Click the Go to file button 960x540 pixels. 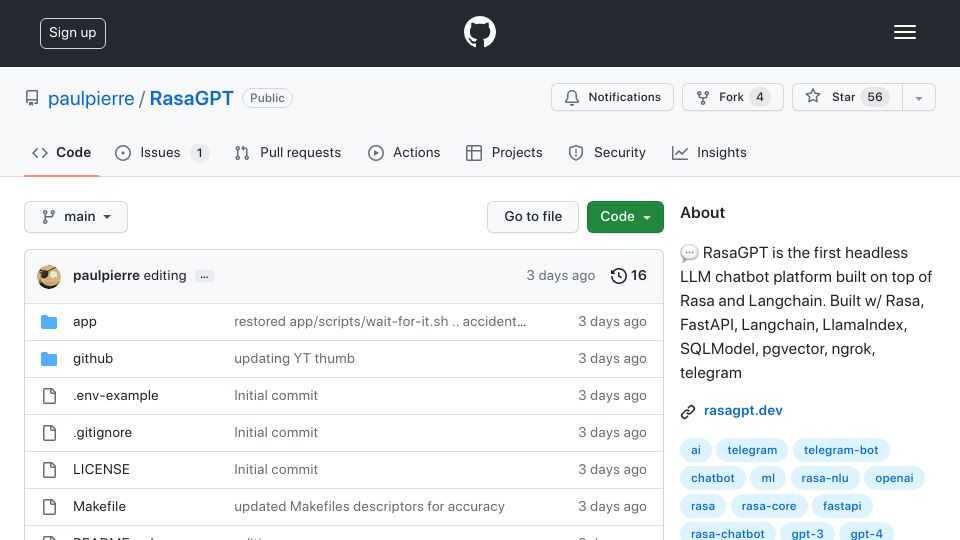click(x=533, y=217)
